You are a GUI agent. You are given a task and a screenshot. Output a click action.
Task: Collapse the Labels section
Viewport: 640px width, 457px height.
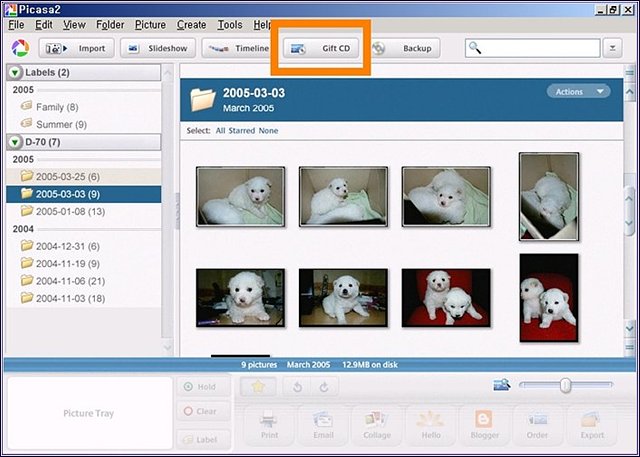[14, 72]
